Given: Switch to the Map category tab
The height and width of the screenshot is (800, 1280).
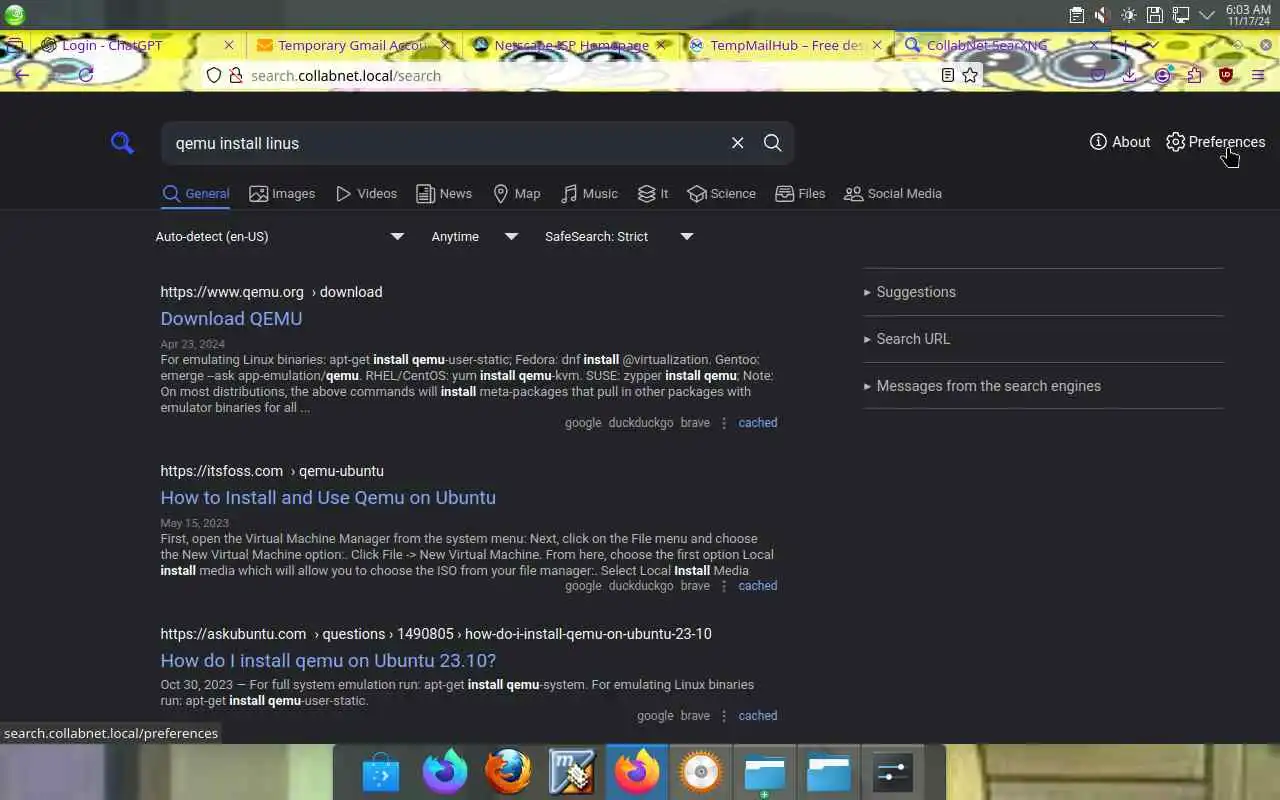Looking at the screenshot, I should click(516, 194).
